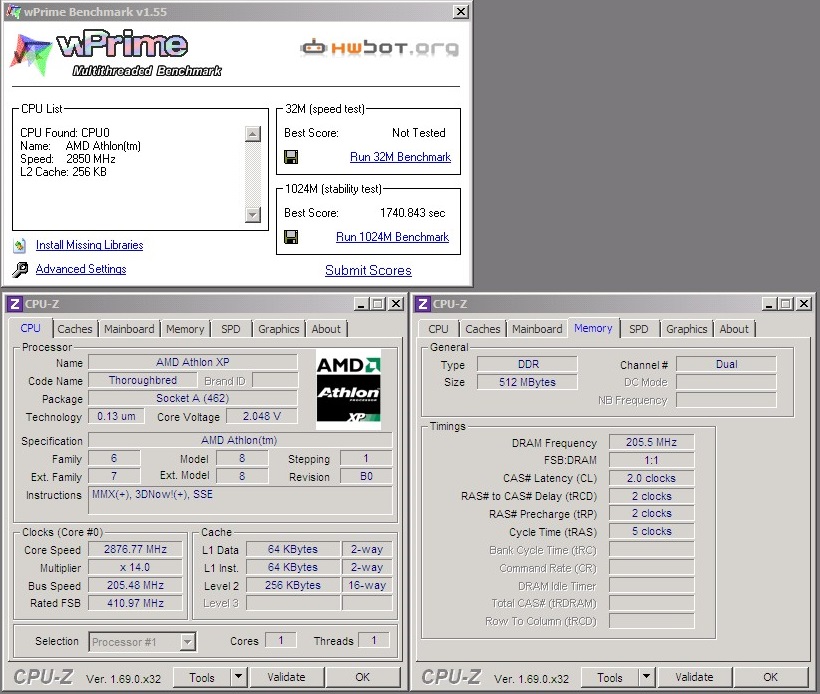Select Memory tab in right CPU-Z window
This screenshot has height=694, width=820.
(593, 328)
